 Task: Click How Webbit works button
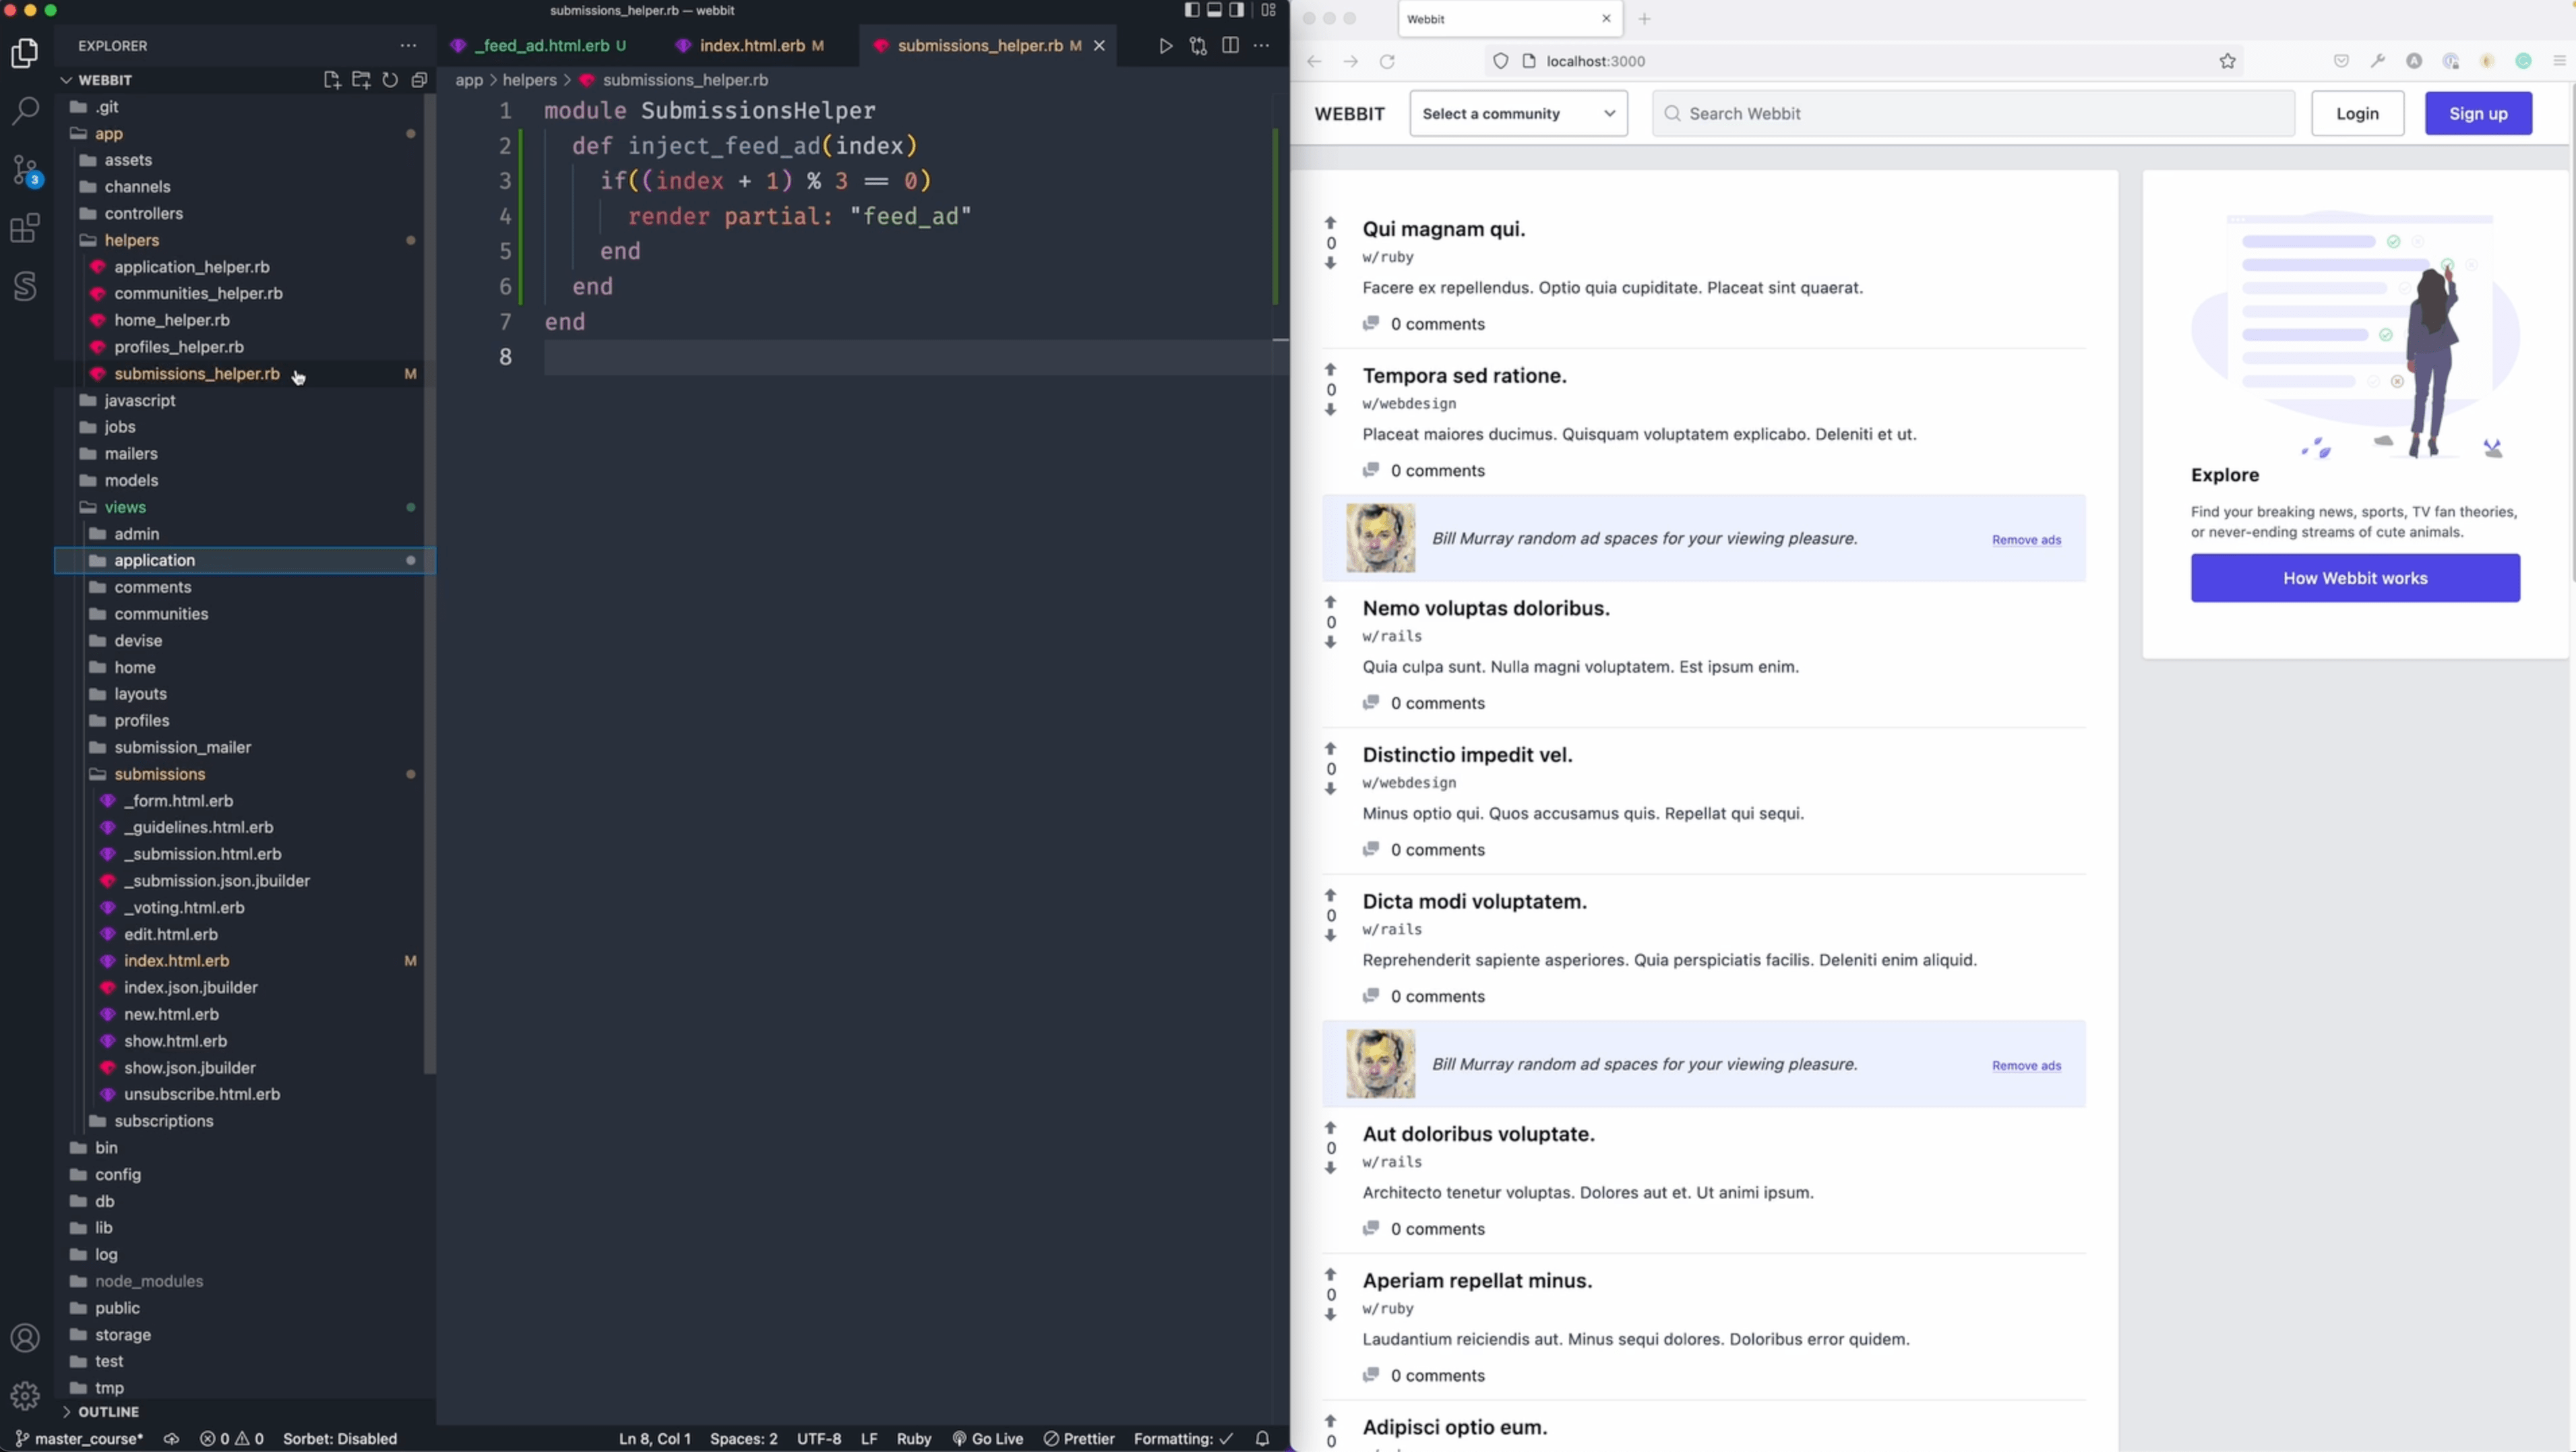point(2355,578)
